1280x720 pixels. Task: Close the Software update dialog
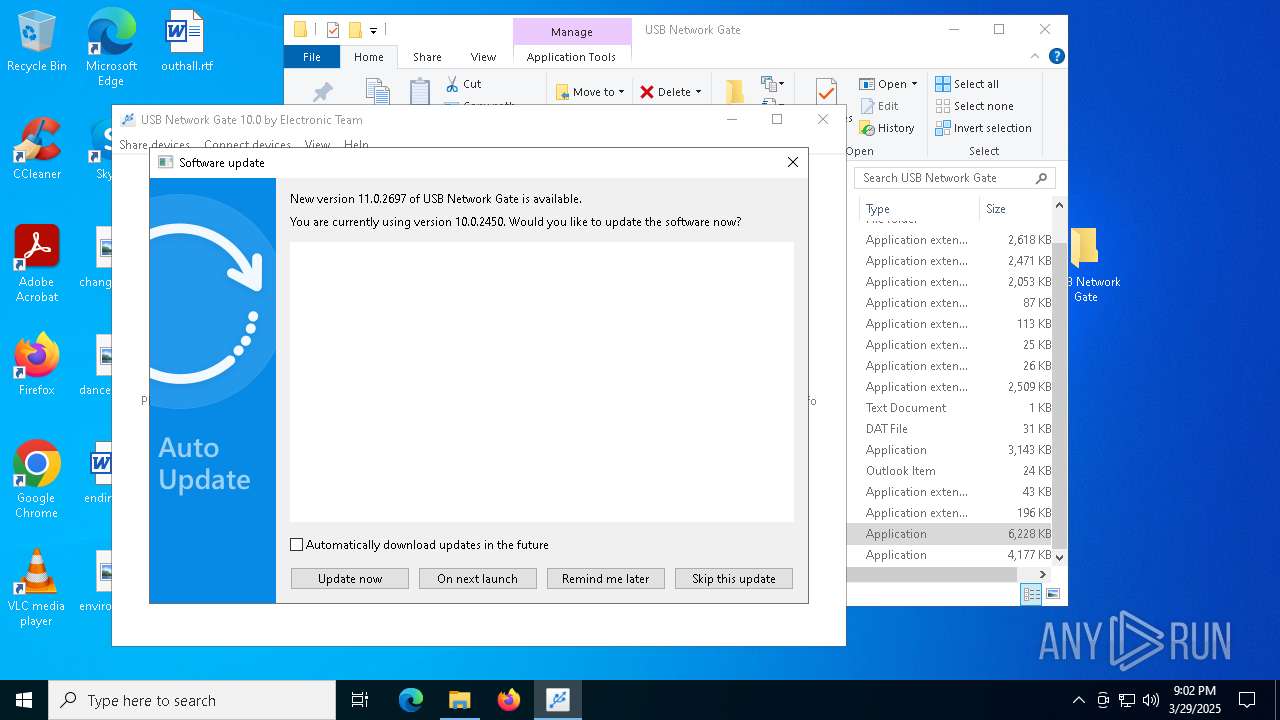(x=793, y=162)
